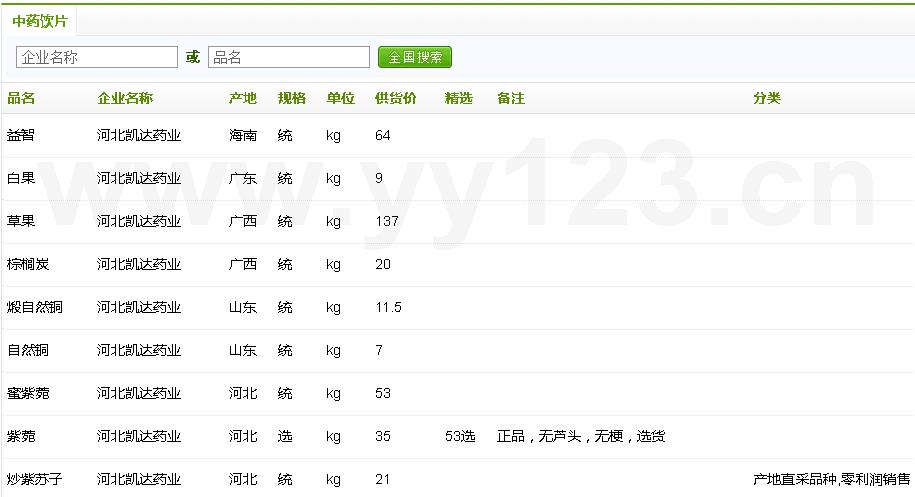
Task: Click 河北 origin in the 紫菀 row
Action: point(243,436)
